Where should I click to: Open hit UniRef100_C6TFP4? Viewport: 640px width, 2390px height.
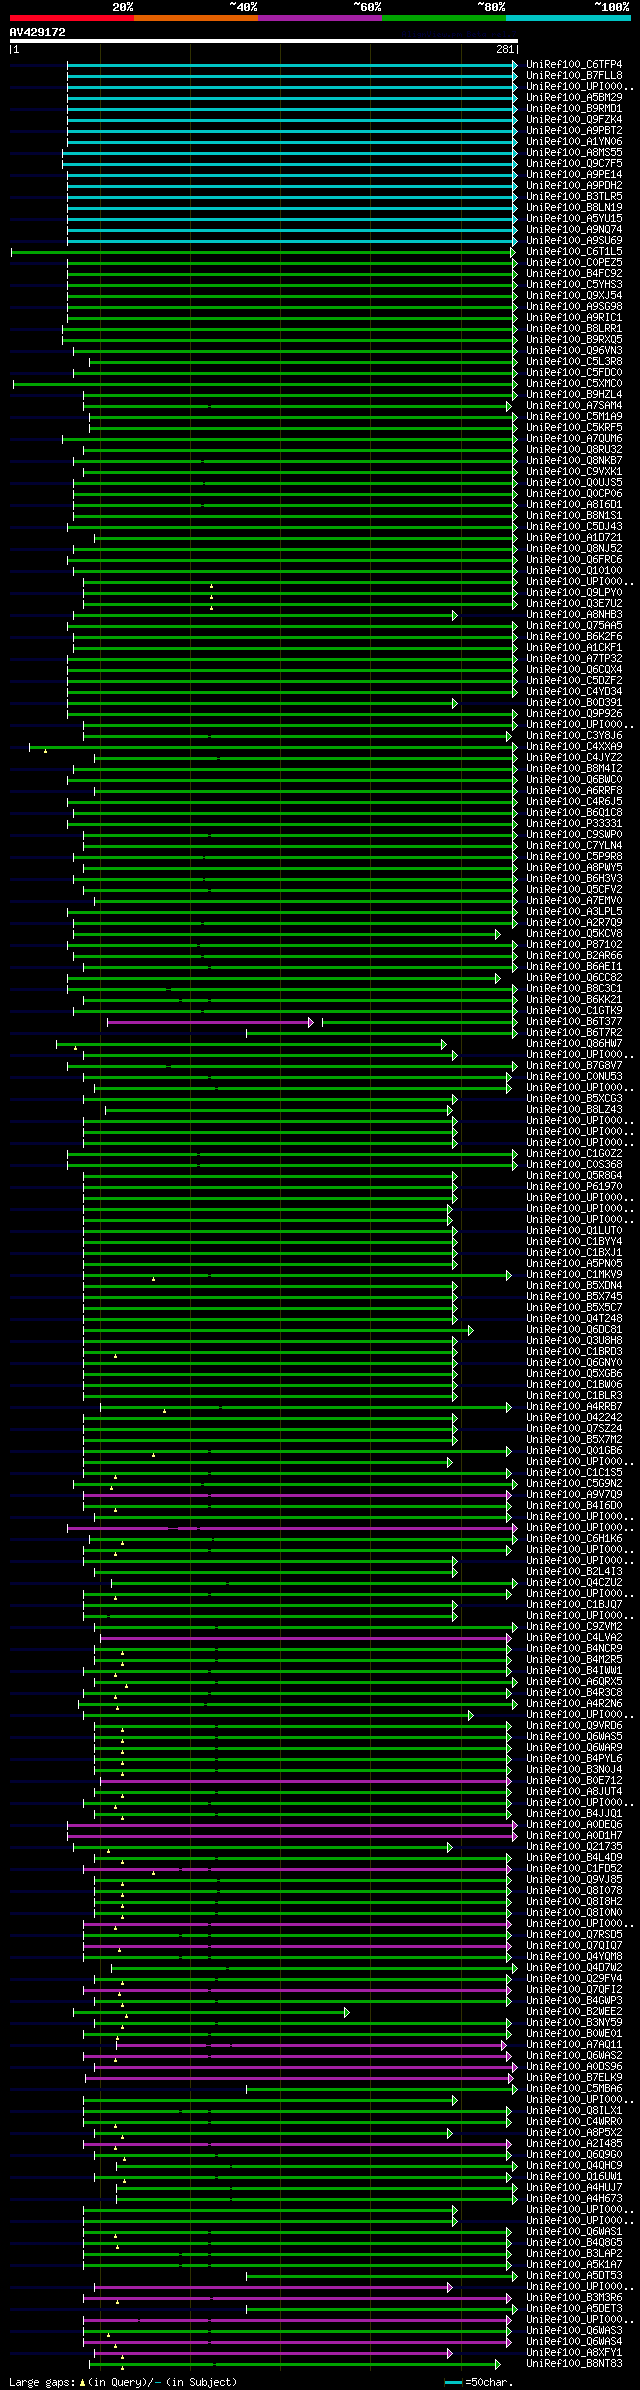[574, 65]
